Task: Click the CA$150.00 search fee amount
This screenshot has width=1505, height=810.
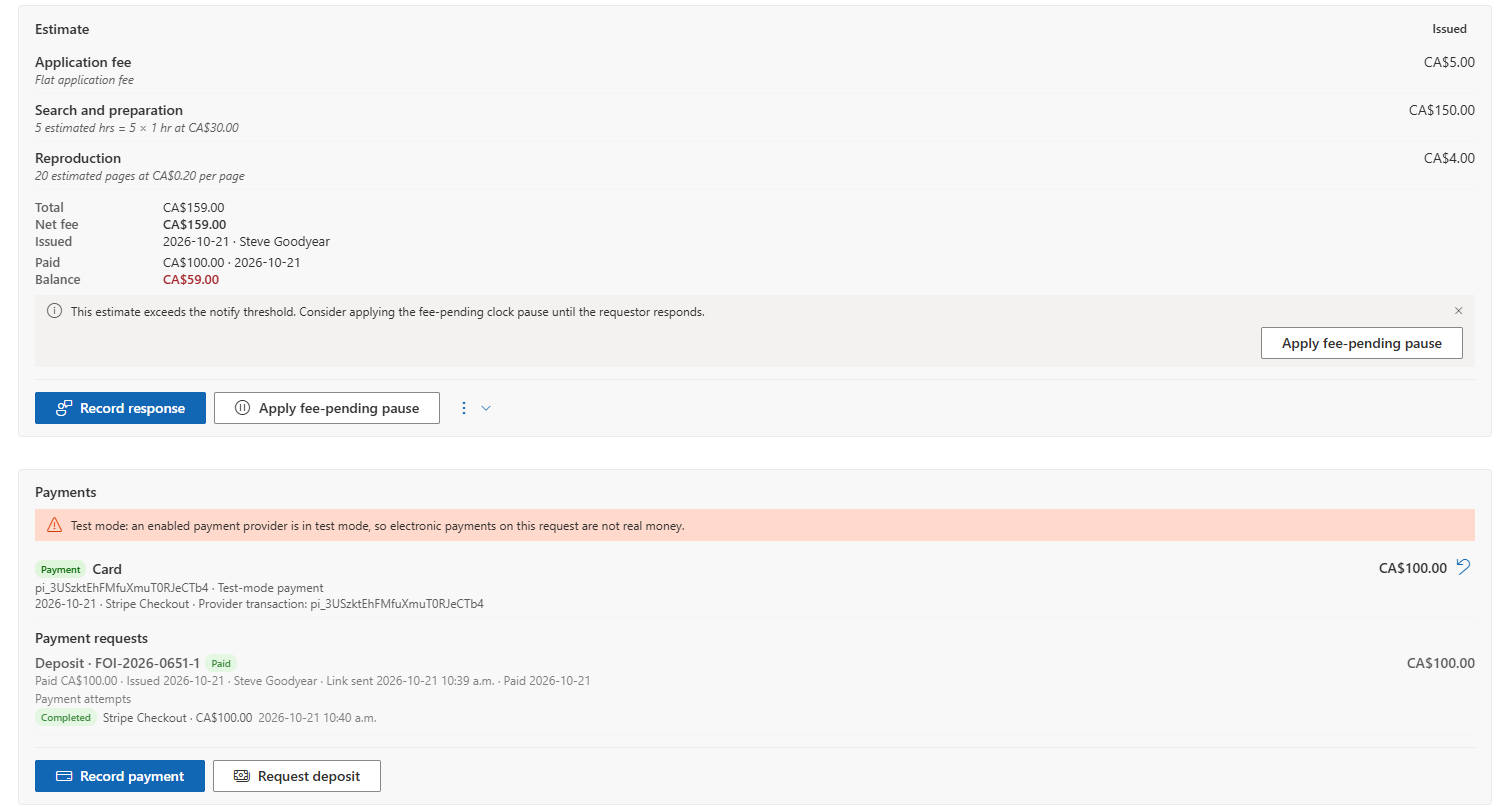Action: coord(1441,110)
